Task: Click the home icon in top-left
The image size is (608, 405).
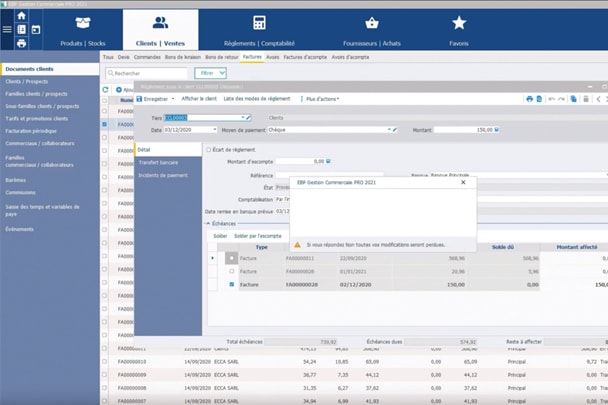Action: [22, 16]
